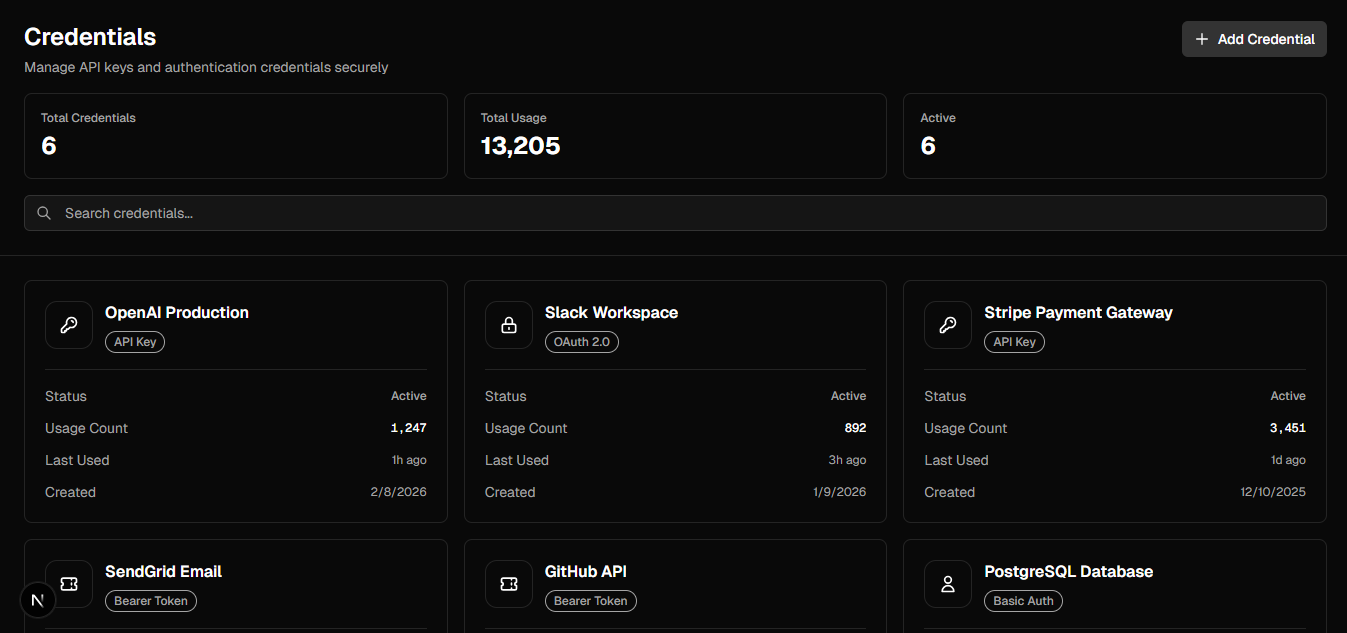
Task: Click the Manage API keys subtitle text
Action: [206, 68]
